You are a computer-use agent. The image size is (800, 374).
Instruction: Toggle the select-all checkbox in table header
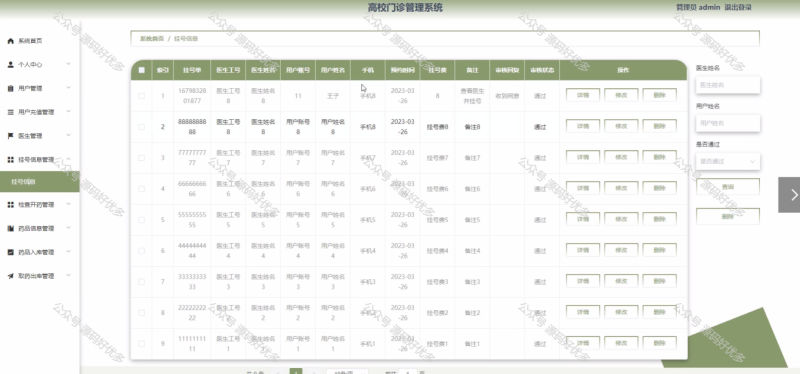142,70
